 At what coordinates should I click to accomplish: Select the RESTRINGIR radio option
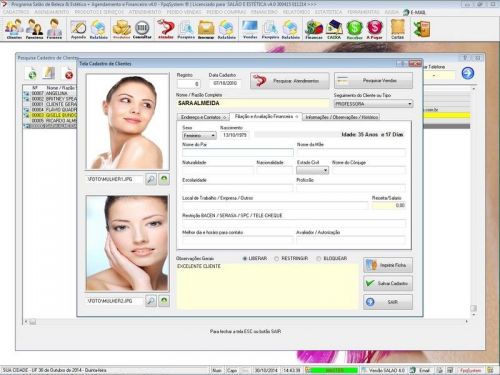pyautogui.click(x=276, y=259)
